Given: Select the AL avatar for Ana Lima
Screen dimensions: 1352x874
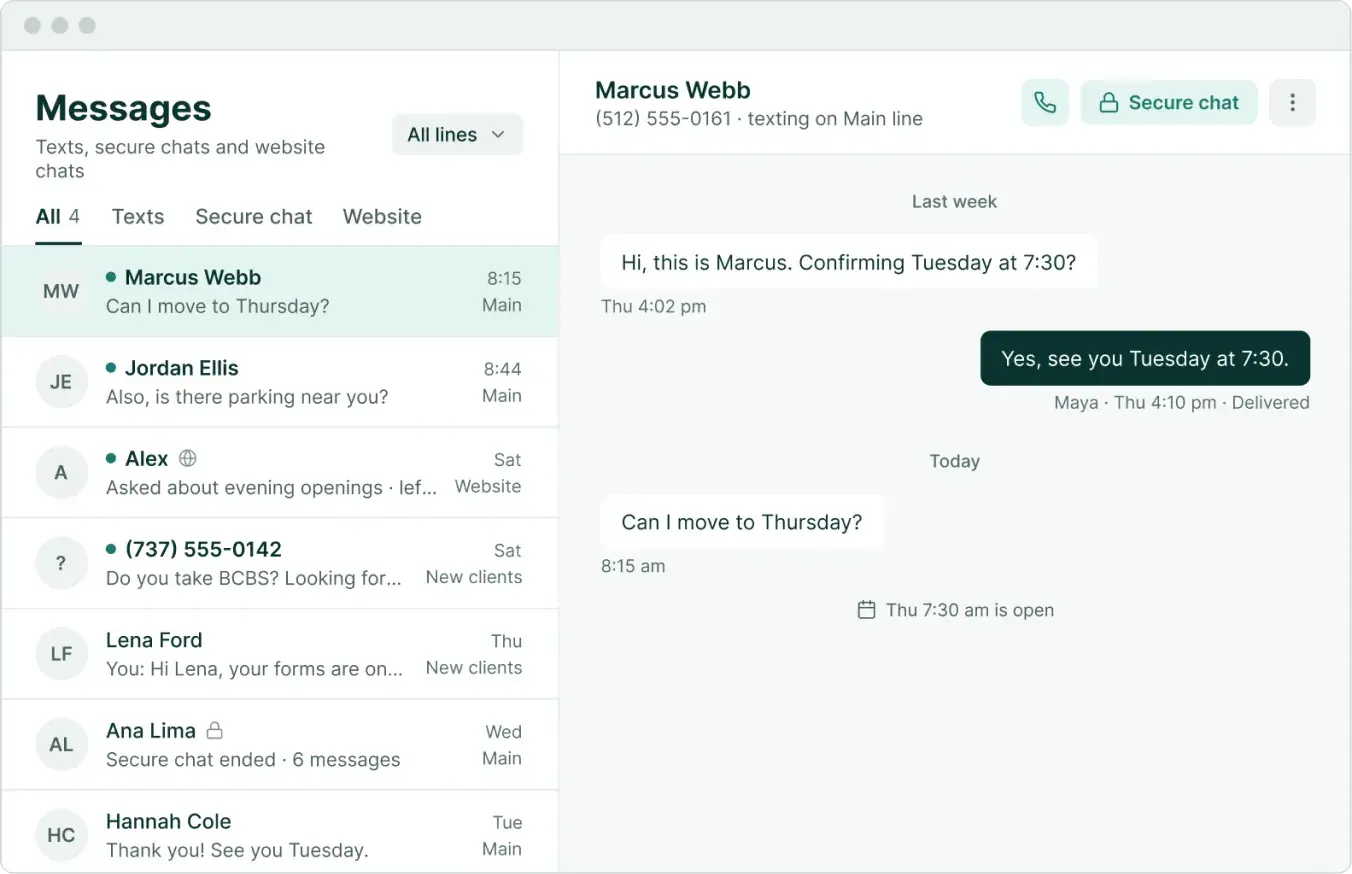Looking at the screenshot, I should pos(61,744).
